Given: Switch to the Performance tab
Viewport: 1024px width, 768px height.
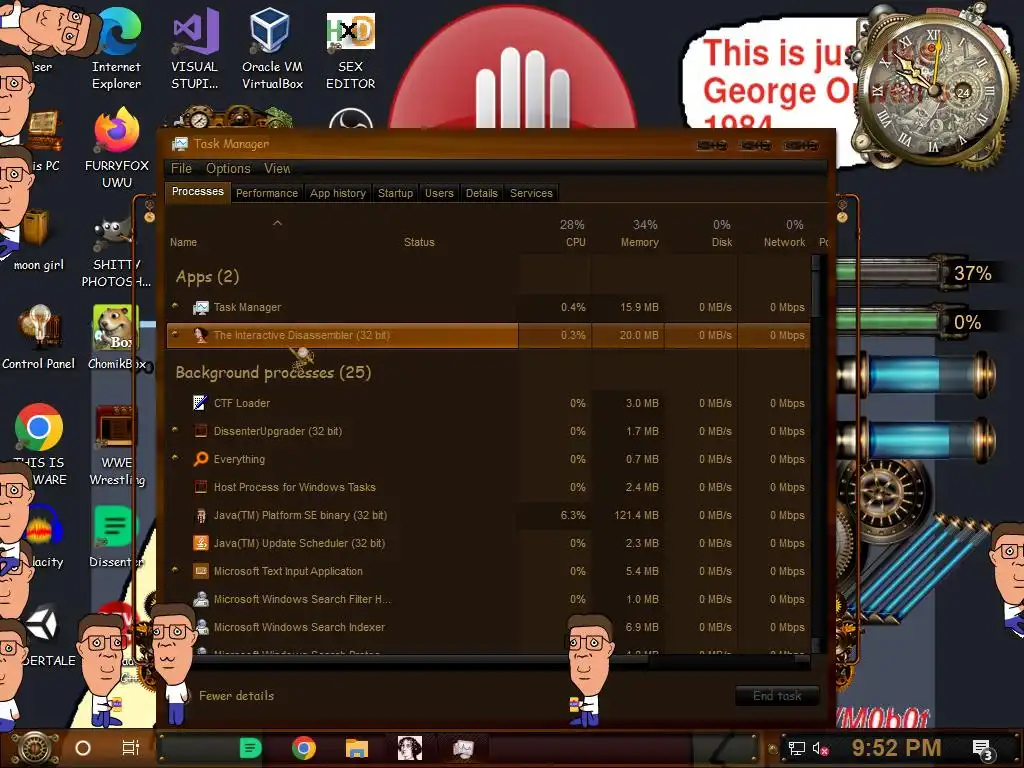Looking at the screenshot, I should click(266, 193).
